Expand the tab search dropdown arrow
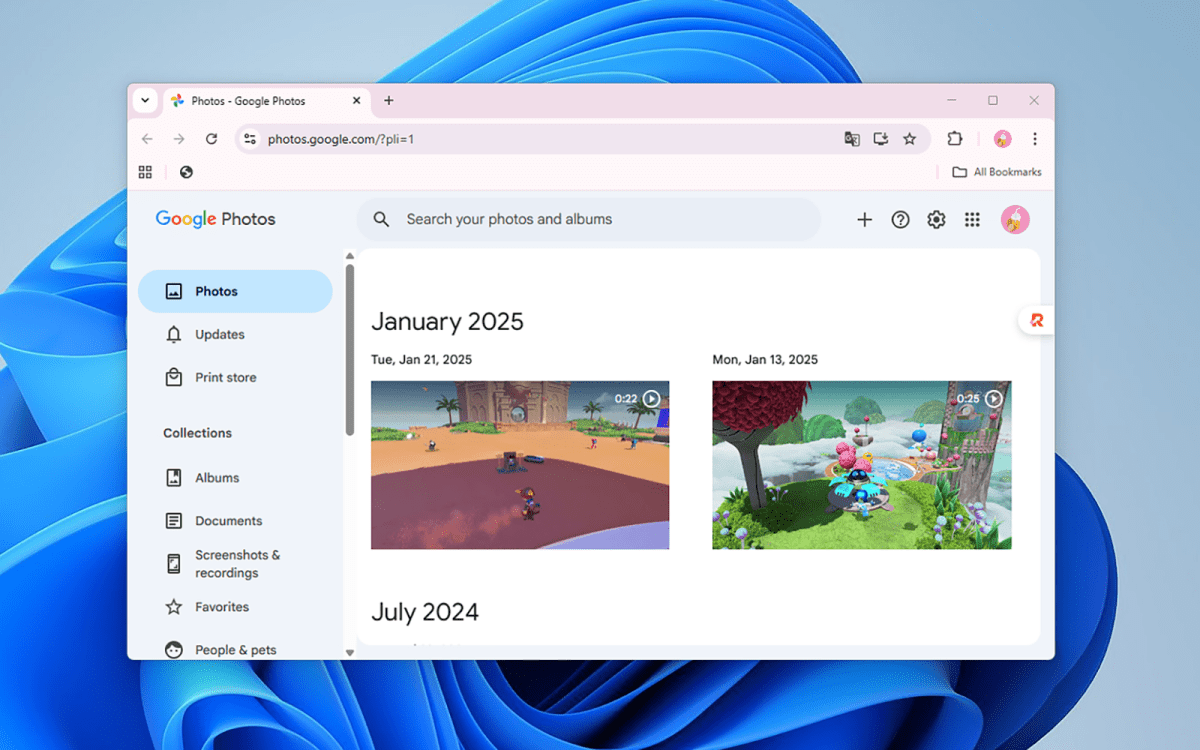 145,100
